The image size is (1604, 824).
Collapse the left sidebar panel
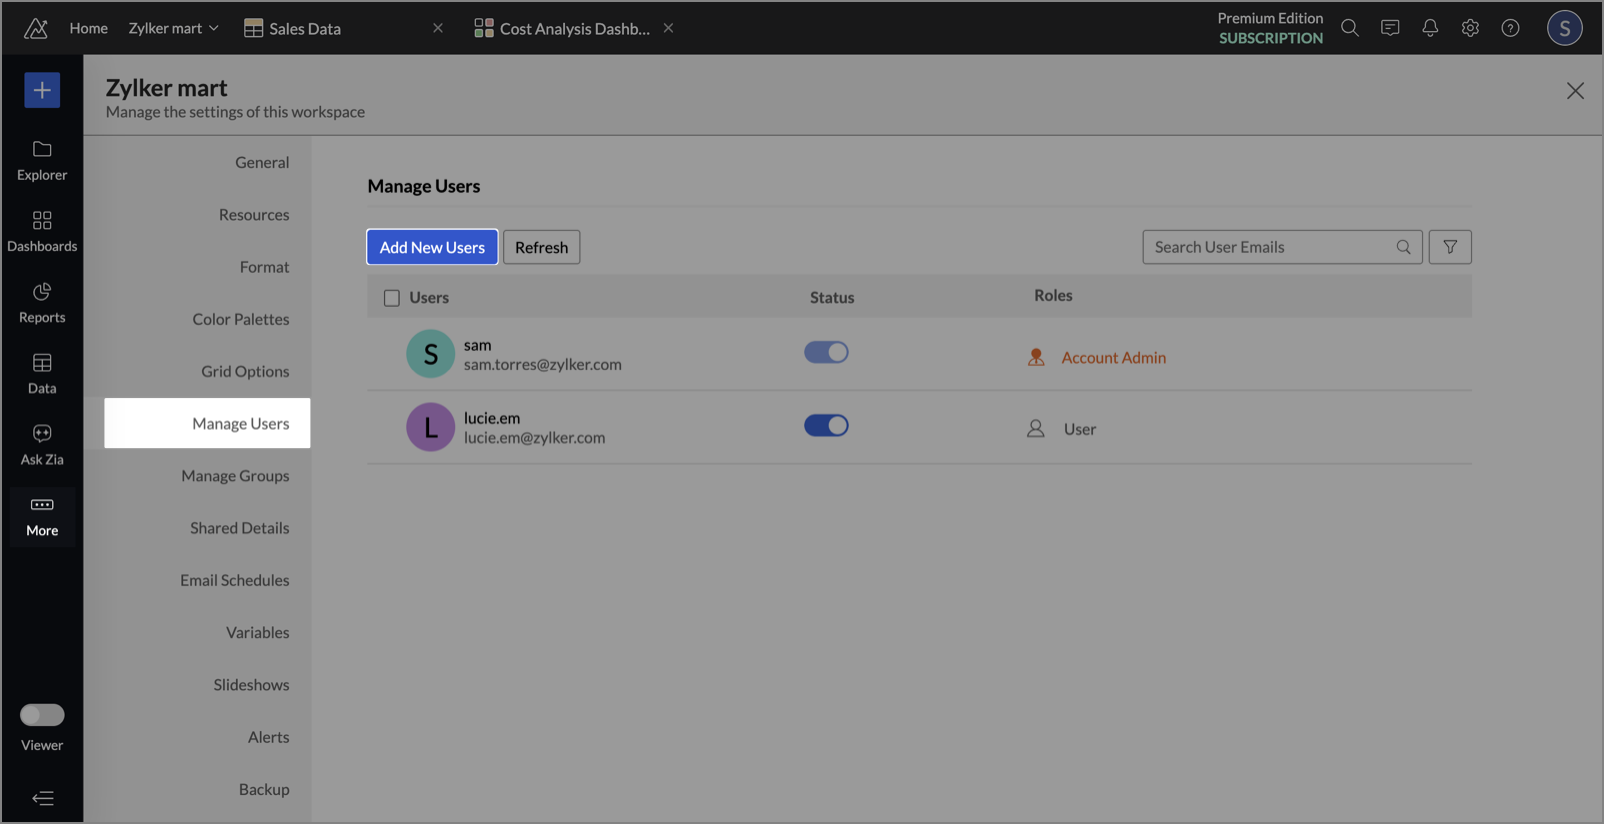tap(42, 798)
